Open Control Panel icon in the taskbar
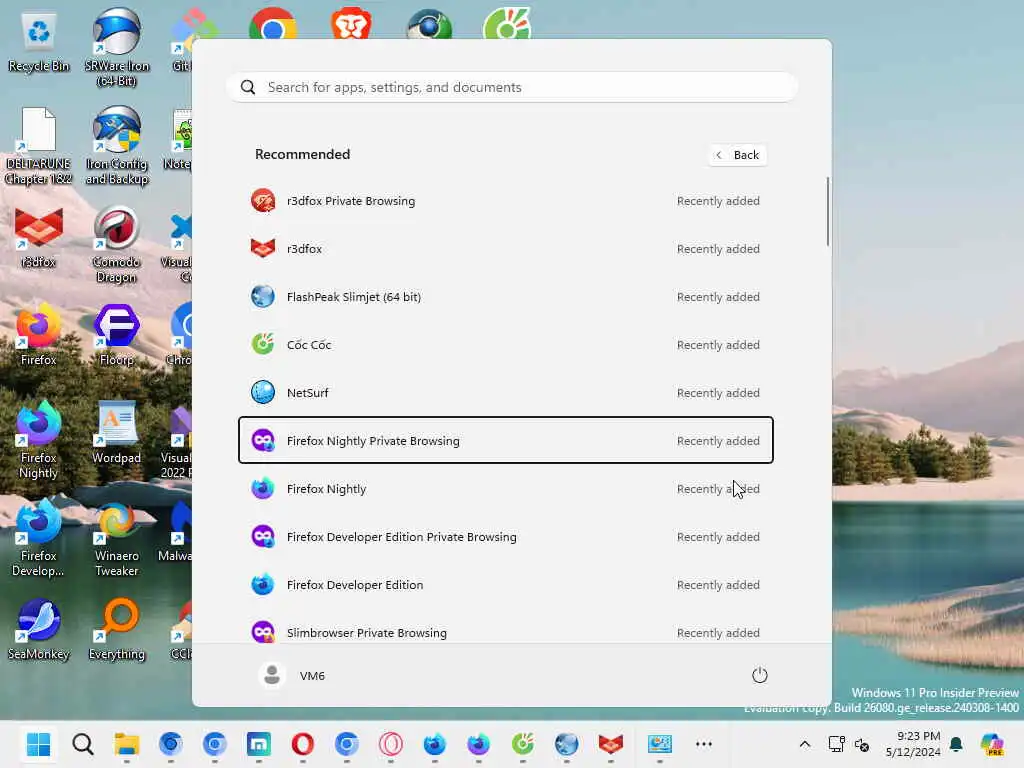This screenshot has width=1024, height=768. 660,744
